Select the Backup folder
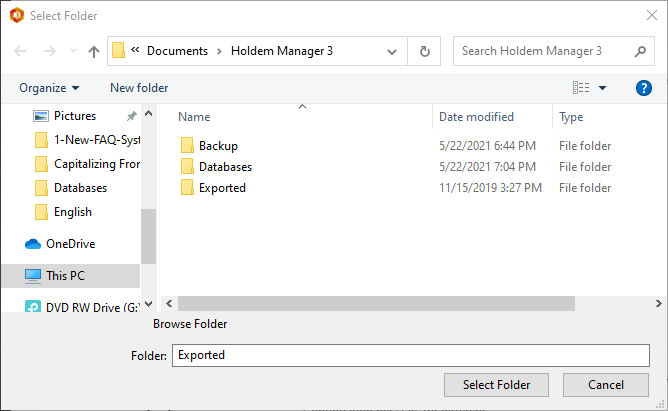The width and height of the screenshot is (668, 411). pos(218,146)
